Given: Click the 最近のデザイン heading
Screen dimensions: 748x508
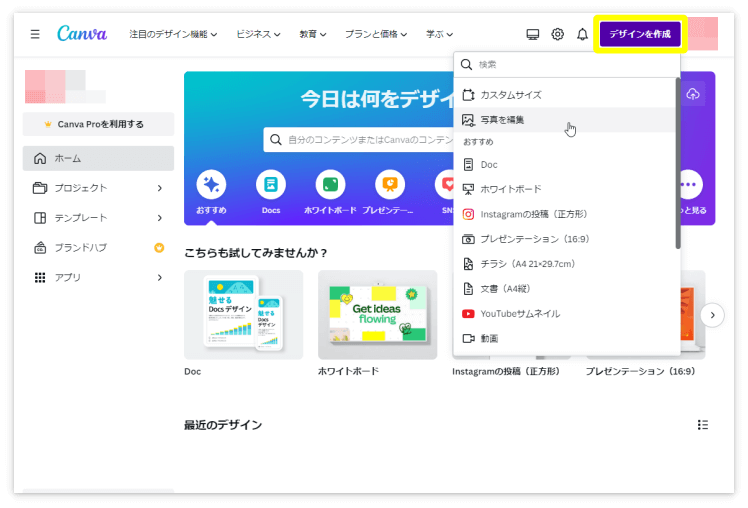Looking at the screenshot, I should pos(223,425).
